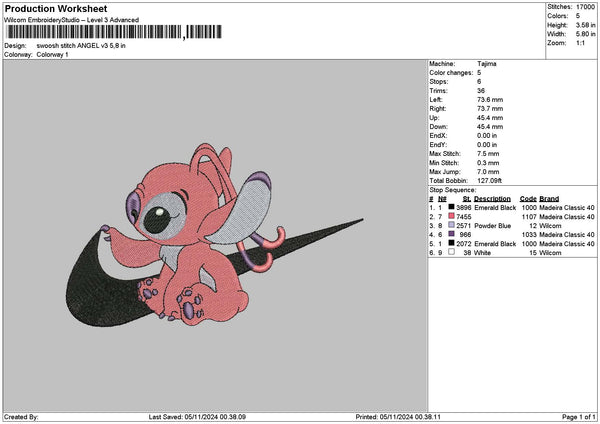Click the pink swatch for stitch count 7455
Viewport: 600px width, 424px height.
click(452, 216)
